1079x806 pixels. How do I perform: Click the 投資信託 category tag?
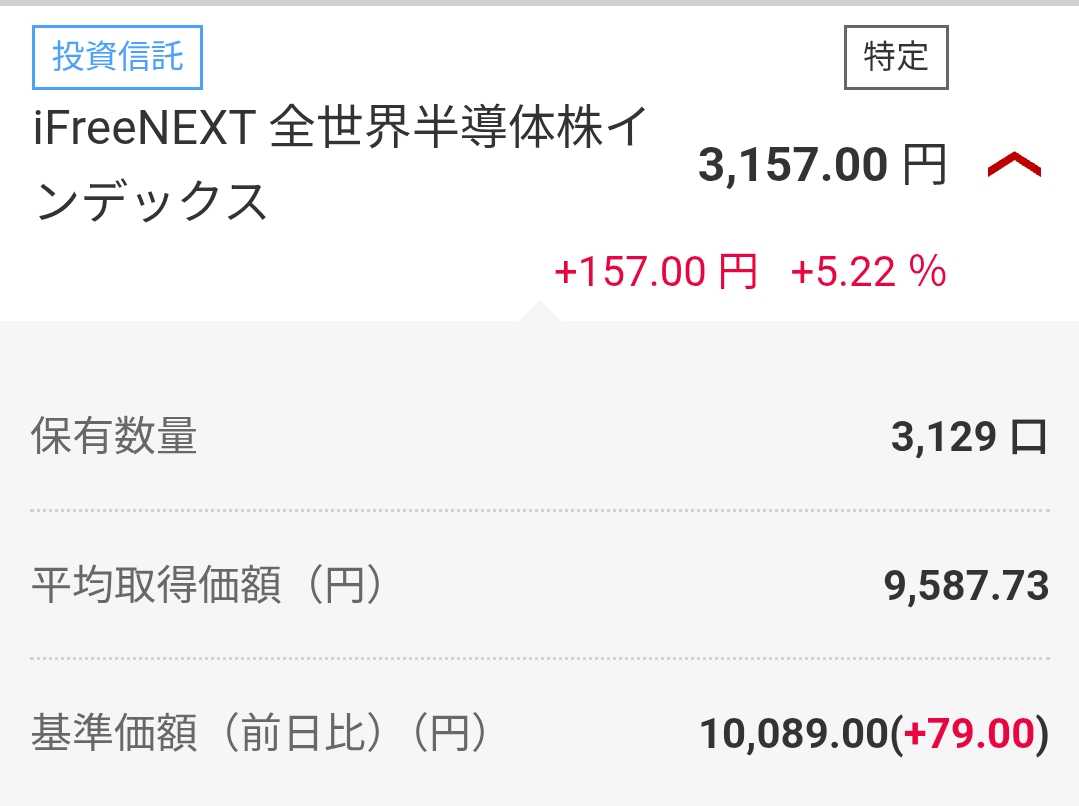(118, 56)
